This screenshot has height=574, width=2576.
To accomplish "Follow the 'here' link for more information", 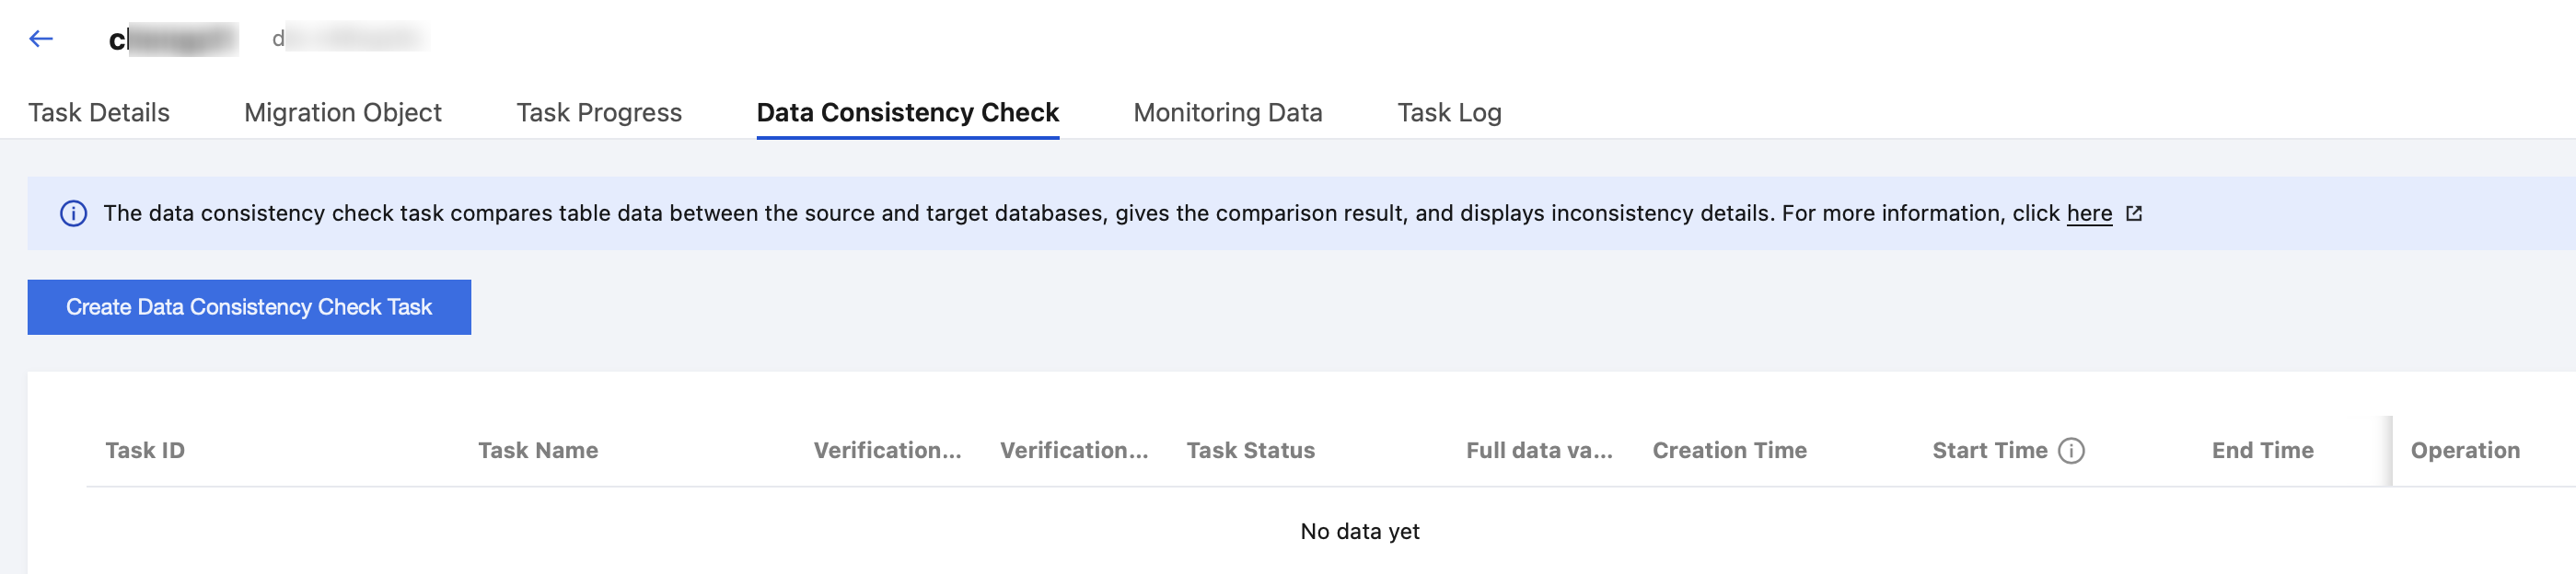I will [2089, 213].
